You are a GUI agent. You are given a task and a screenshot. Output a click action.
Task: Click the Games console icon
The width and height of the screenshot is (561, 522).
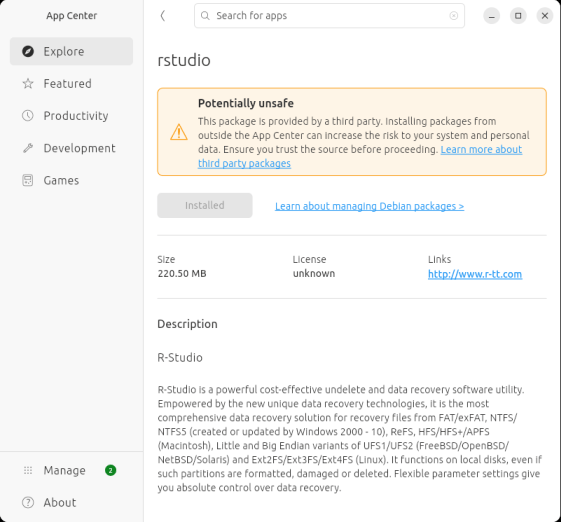click(x=28, y=180)
